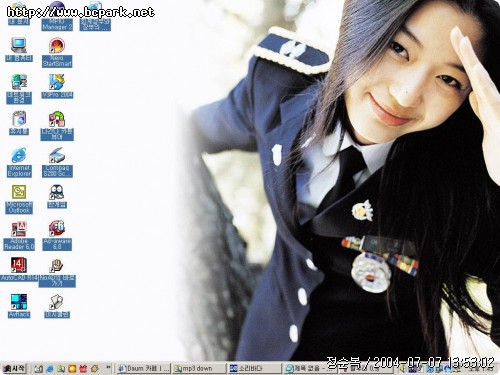Open the Ad-aware 6.0 shortcut
This screenshot has width=500, height=375.
(57, 236)
